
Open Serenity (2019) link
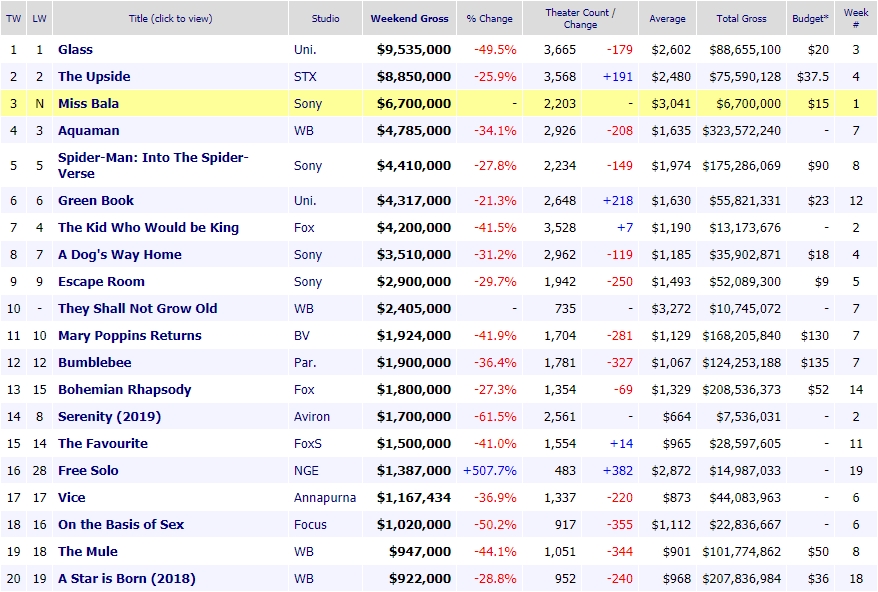(110, 416)
